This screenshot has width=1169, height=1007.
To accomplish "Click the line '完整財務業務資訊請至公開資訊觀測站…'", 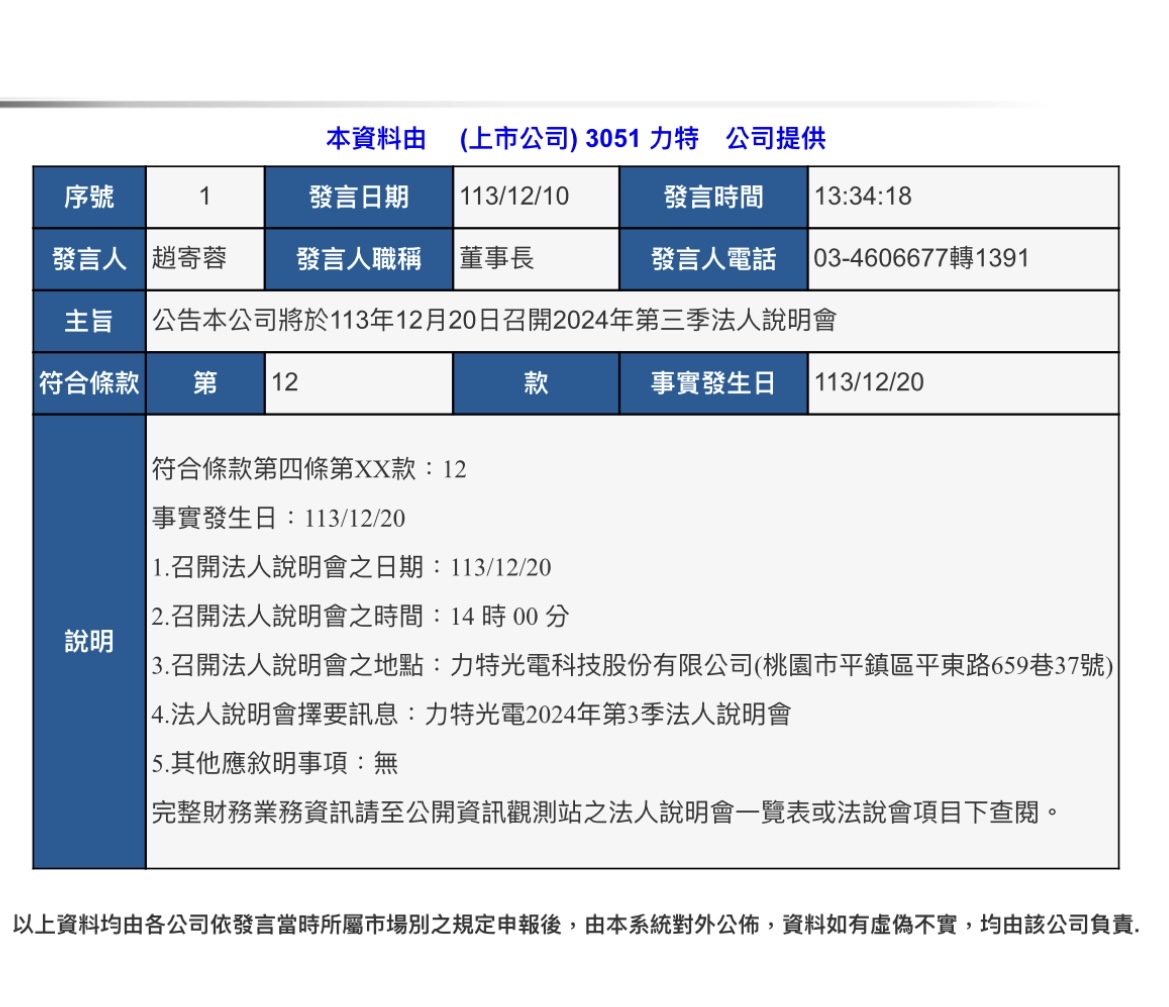I will click(605, 812).
